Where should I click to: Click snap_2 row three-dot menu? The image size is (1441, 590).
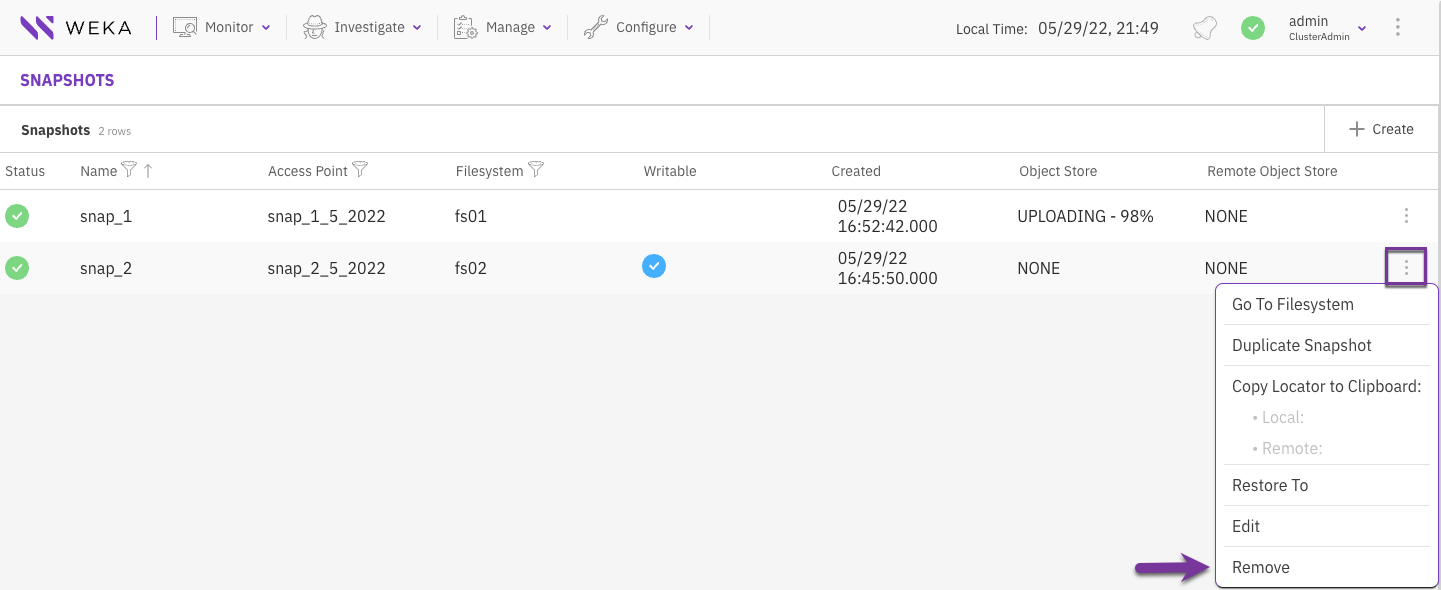[1406, 268]
